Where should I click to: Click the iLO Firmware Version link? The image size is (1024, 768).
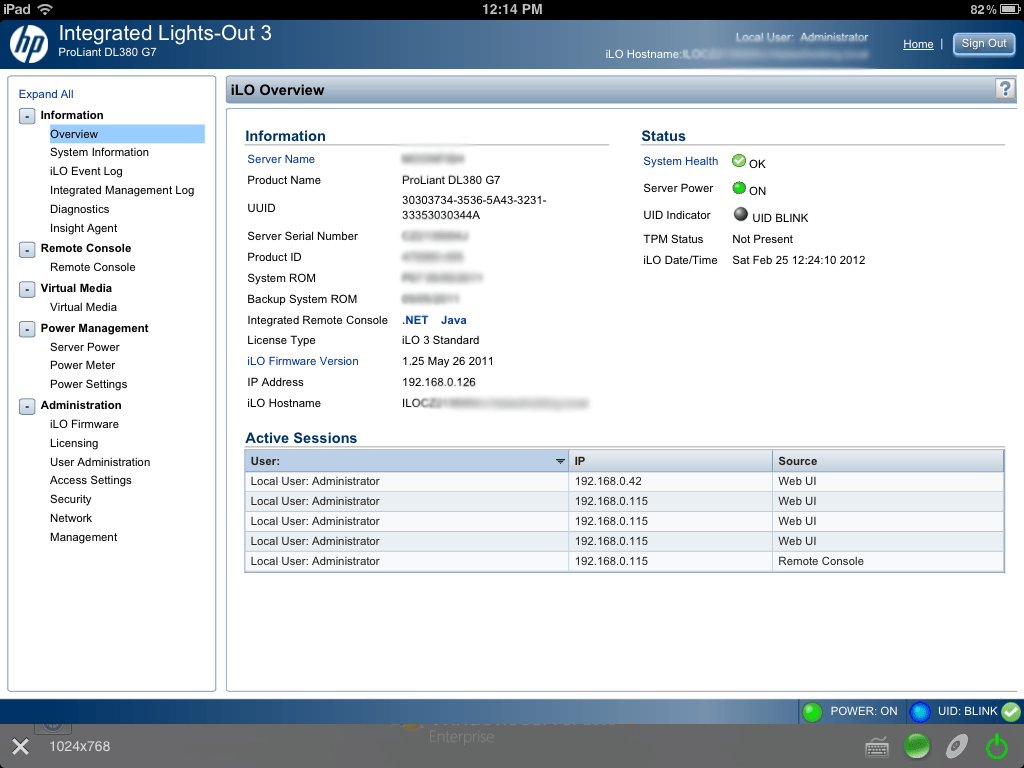(302, 361)
